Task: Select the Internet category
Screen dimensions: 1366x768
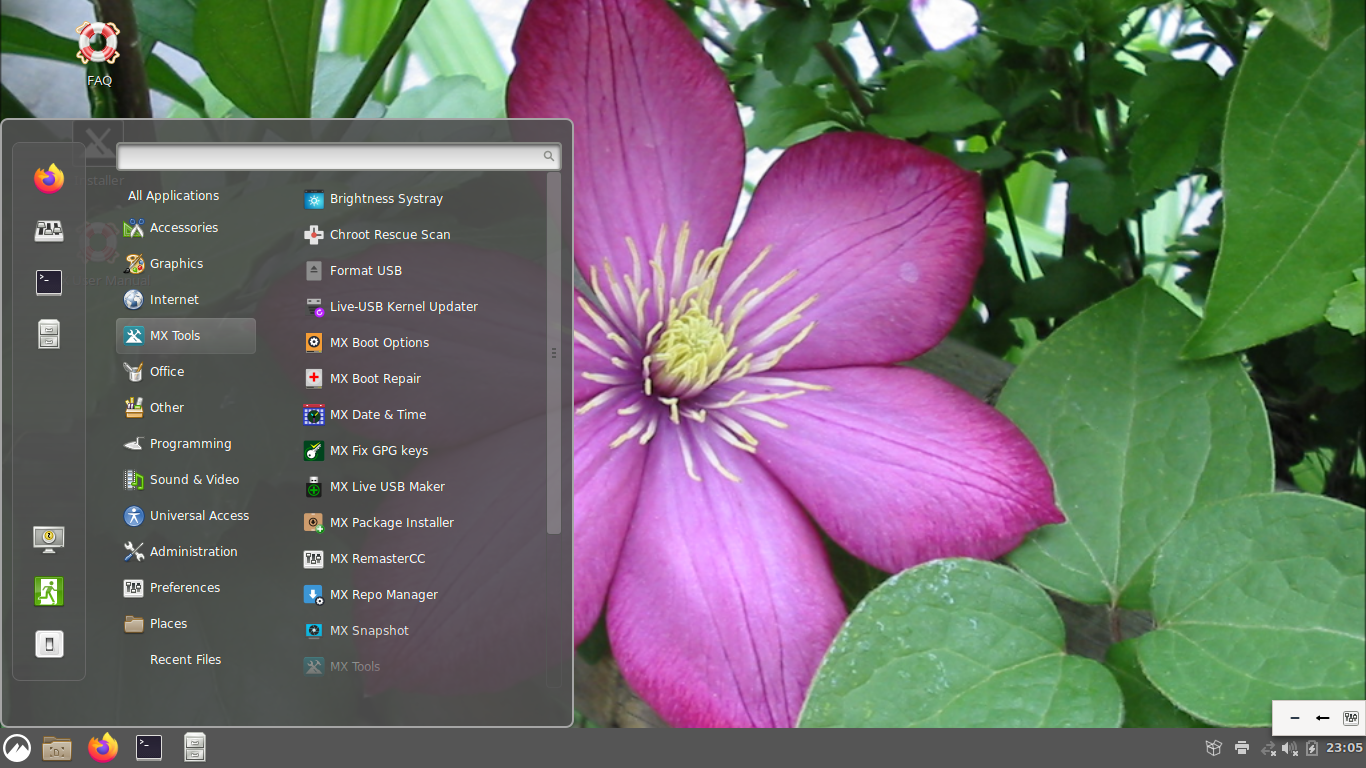Action: (x=174, y=300)
